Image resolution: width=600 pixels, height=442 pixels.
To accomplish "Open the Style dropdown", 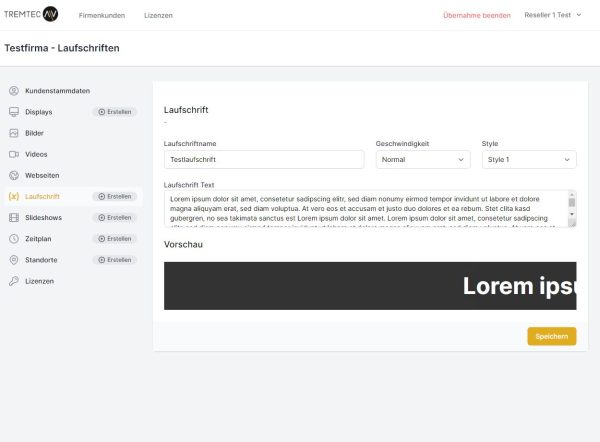I will click(x=528, y=160).
